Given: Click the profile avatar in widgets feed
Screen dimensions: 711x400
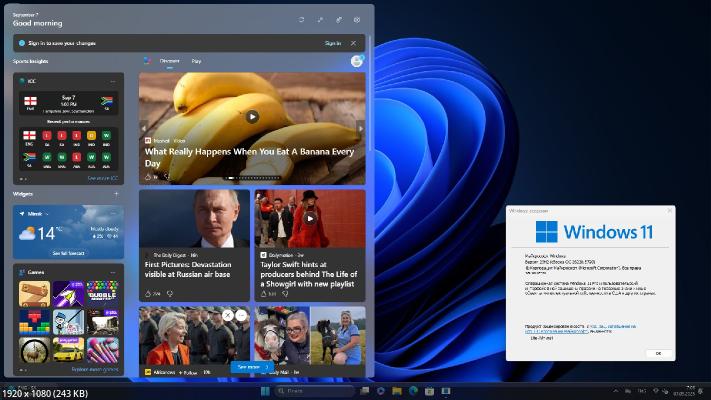Looking at the screenshot, I should click(357, 61).
